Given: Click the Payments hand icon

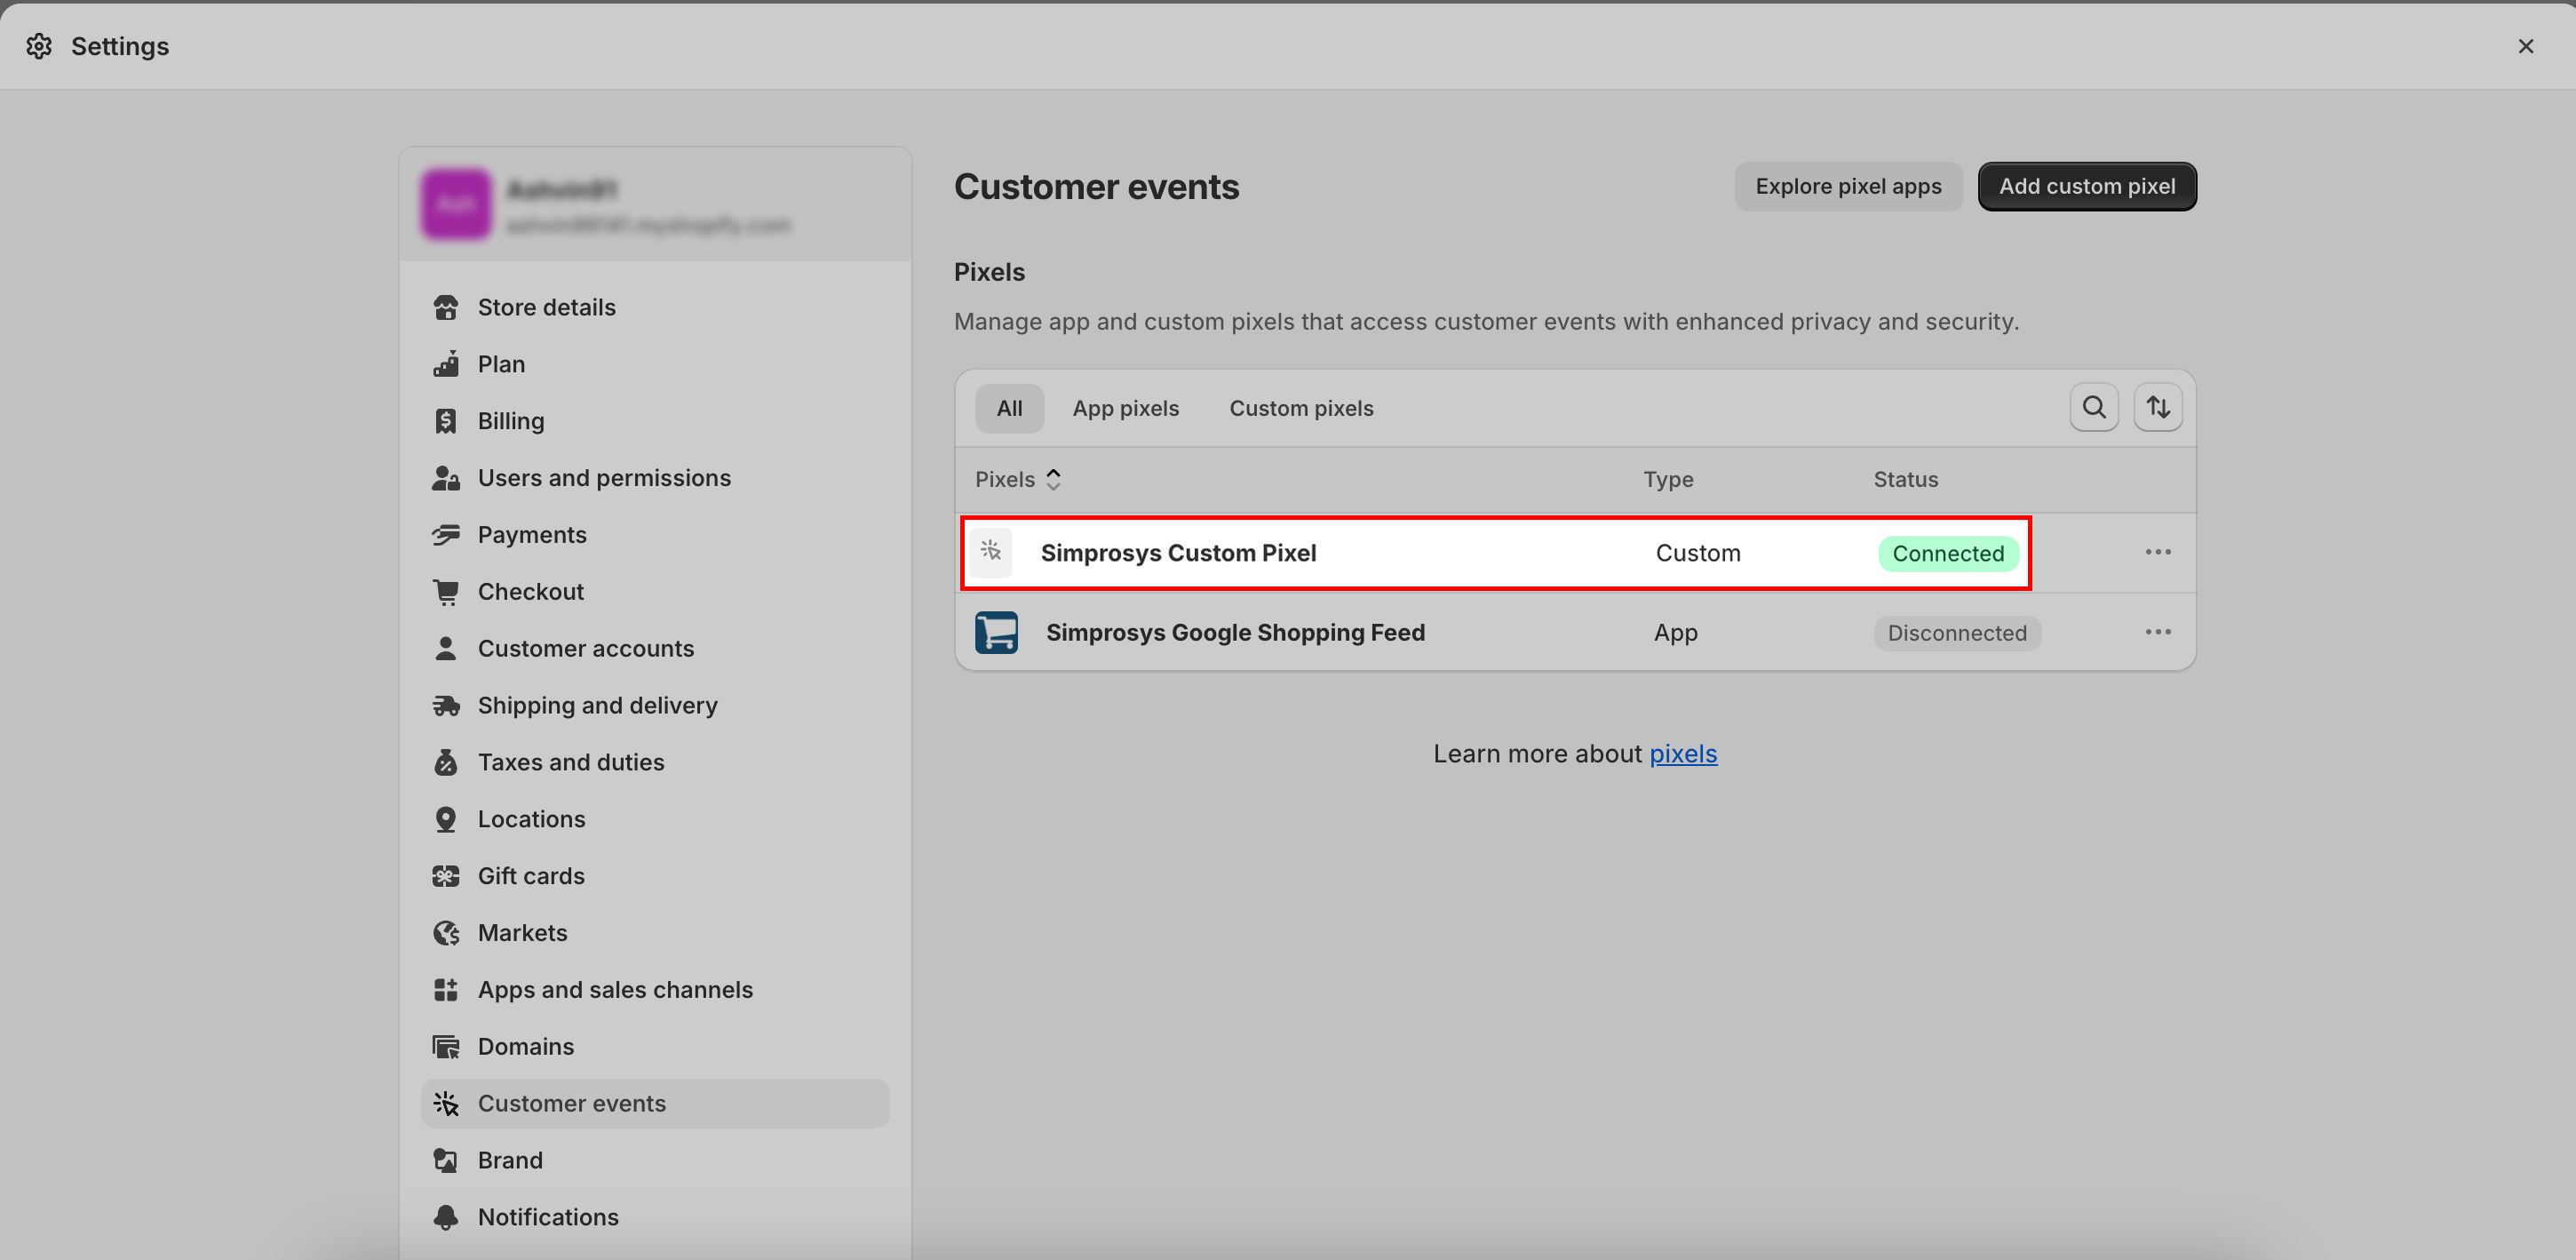Looking at the screenshot, I should tap(446, 535).
